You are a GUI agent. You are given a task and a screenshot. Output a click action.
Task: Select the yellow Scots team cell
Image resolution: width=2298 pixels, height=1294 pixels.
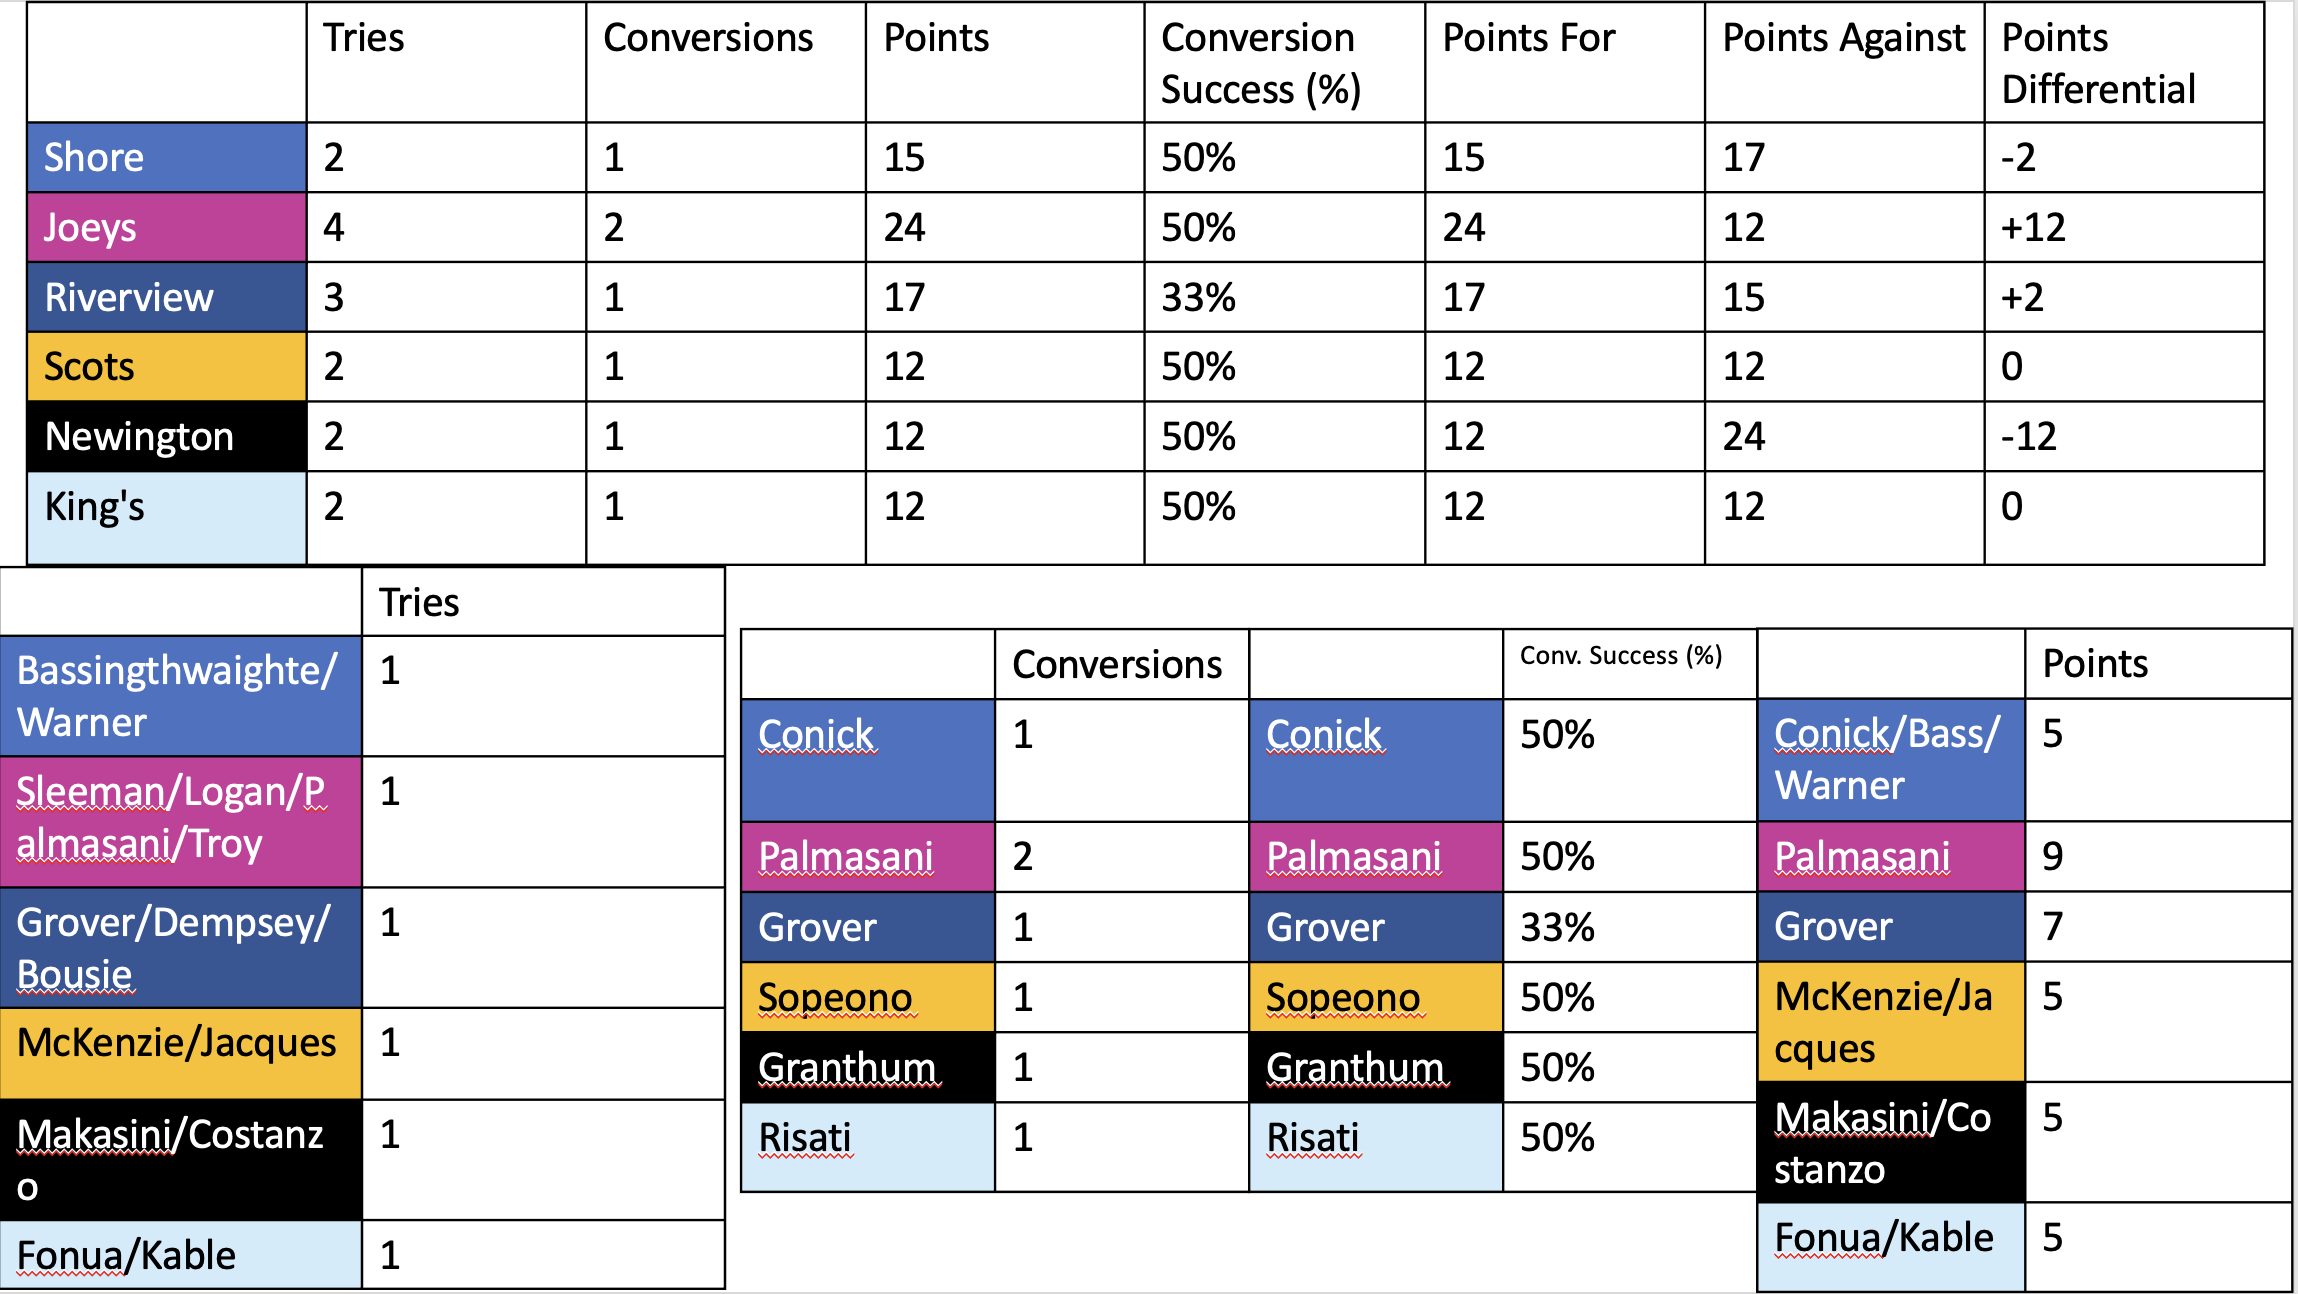coord(166,367)
